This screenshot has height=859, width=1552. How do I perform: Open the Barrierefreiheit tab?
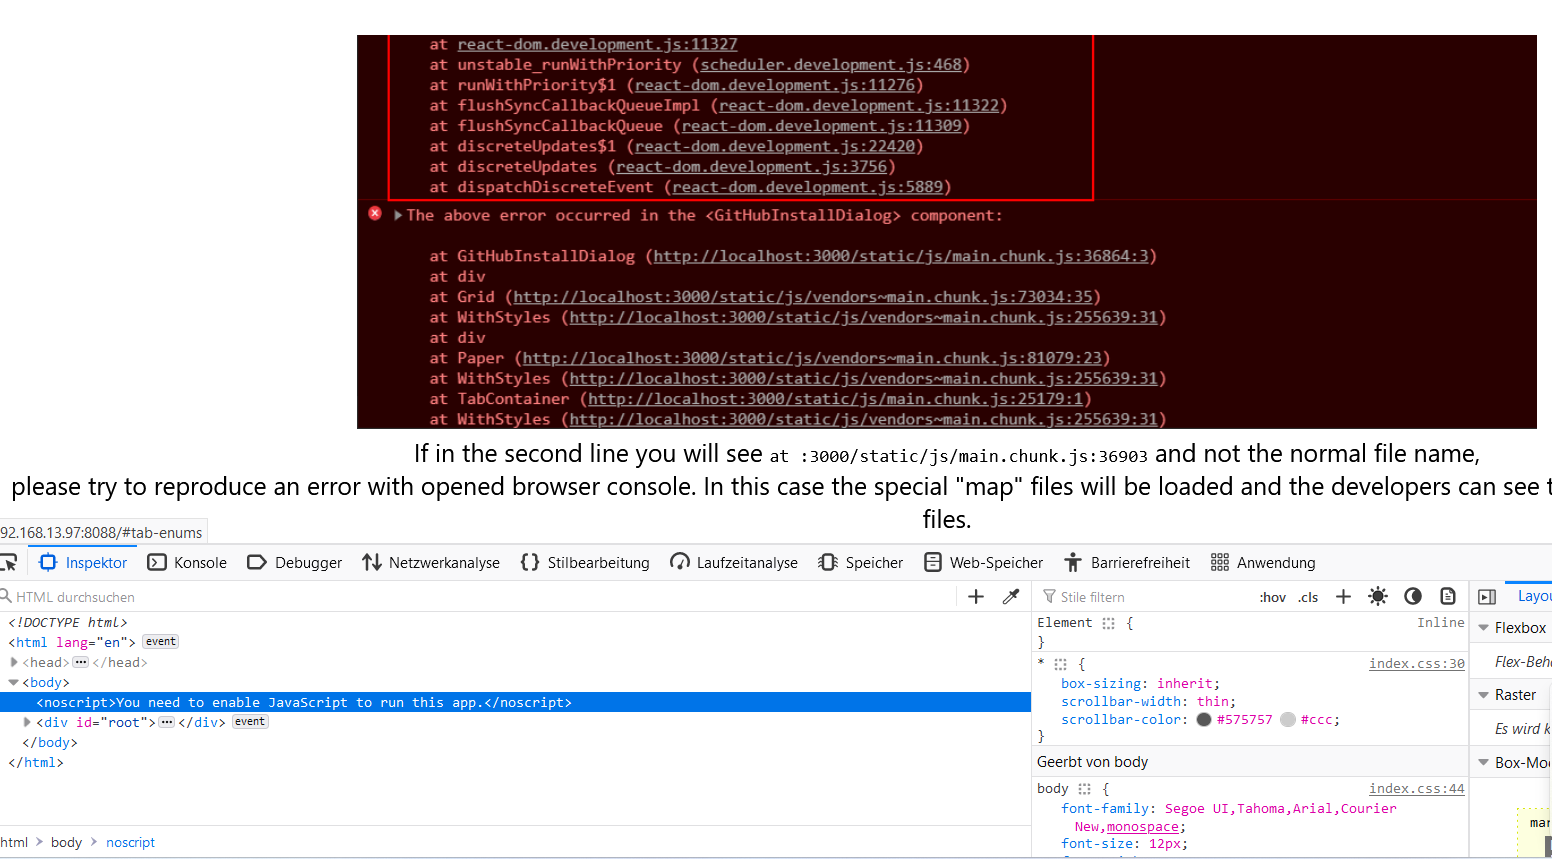click(1127, 562)
